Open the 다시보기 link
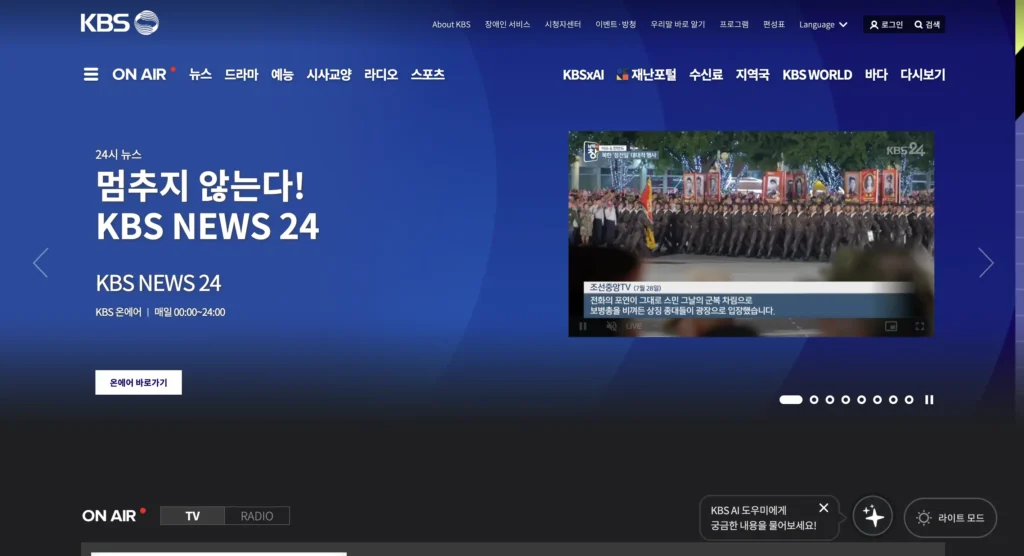The image size is (1024, 556). [922, 74]
